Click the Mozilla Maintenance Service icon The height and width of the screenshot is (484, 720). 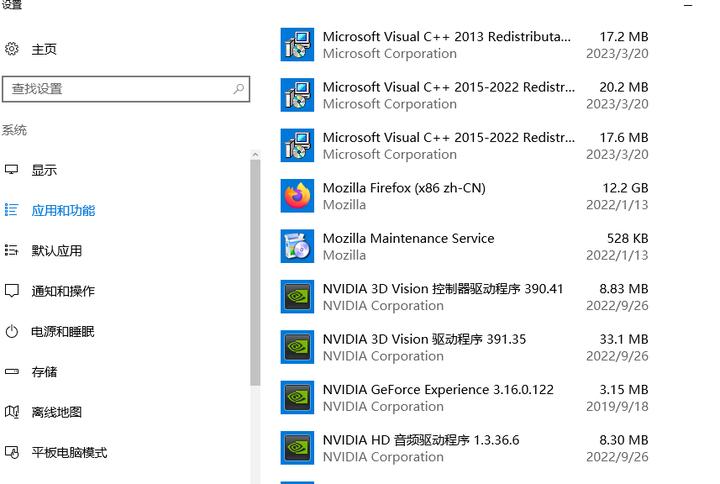click(297, 246)
